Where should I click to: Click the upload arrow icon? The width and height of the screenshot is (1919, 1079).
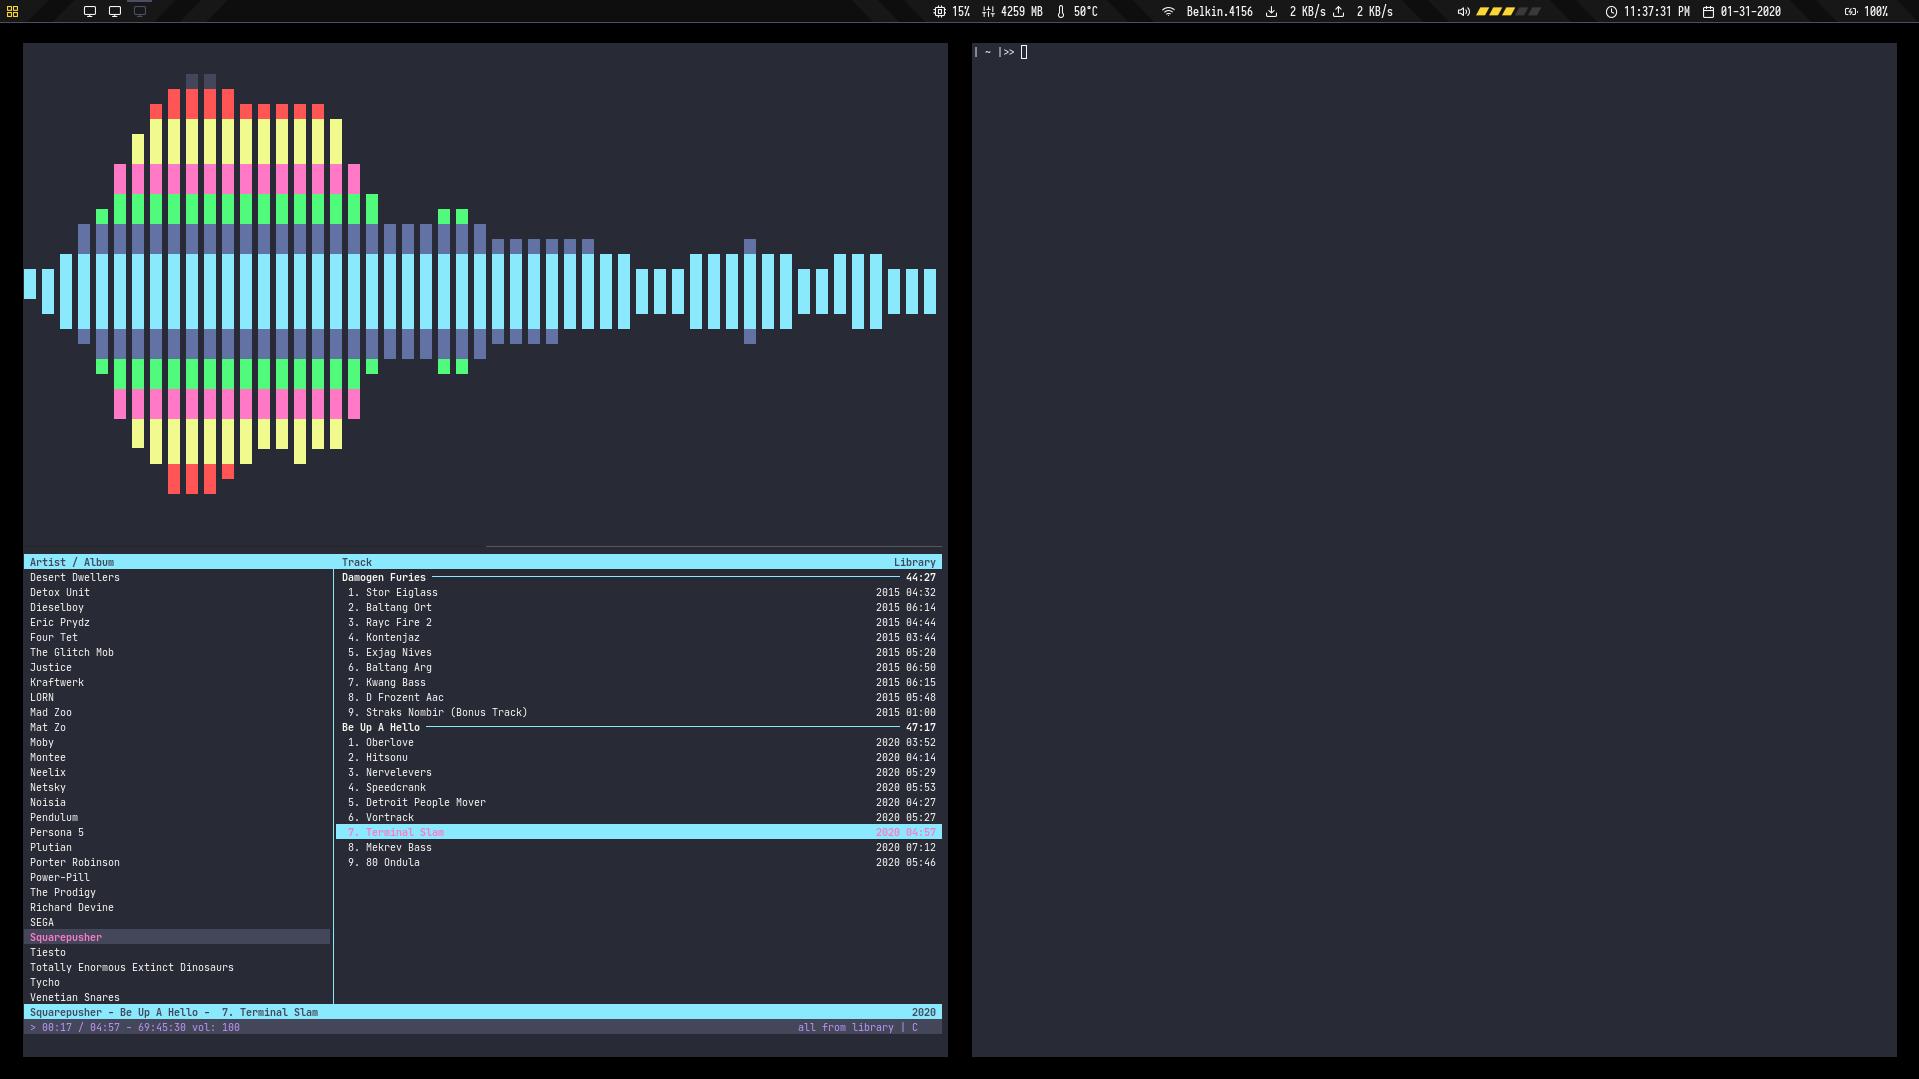click(x=1338, y=12)
